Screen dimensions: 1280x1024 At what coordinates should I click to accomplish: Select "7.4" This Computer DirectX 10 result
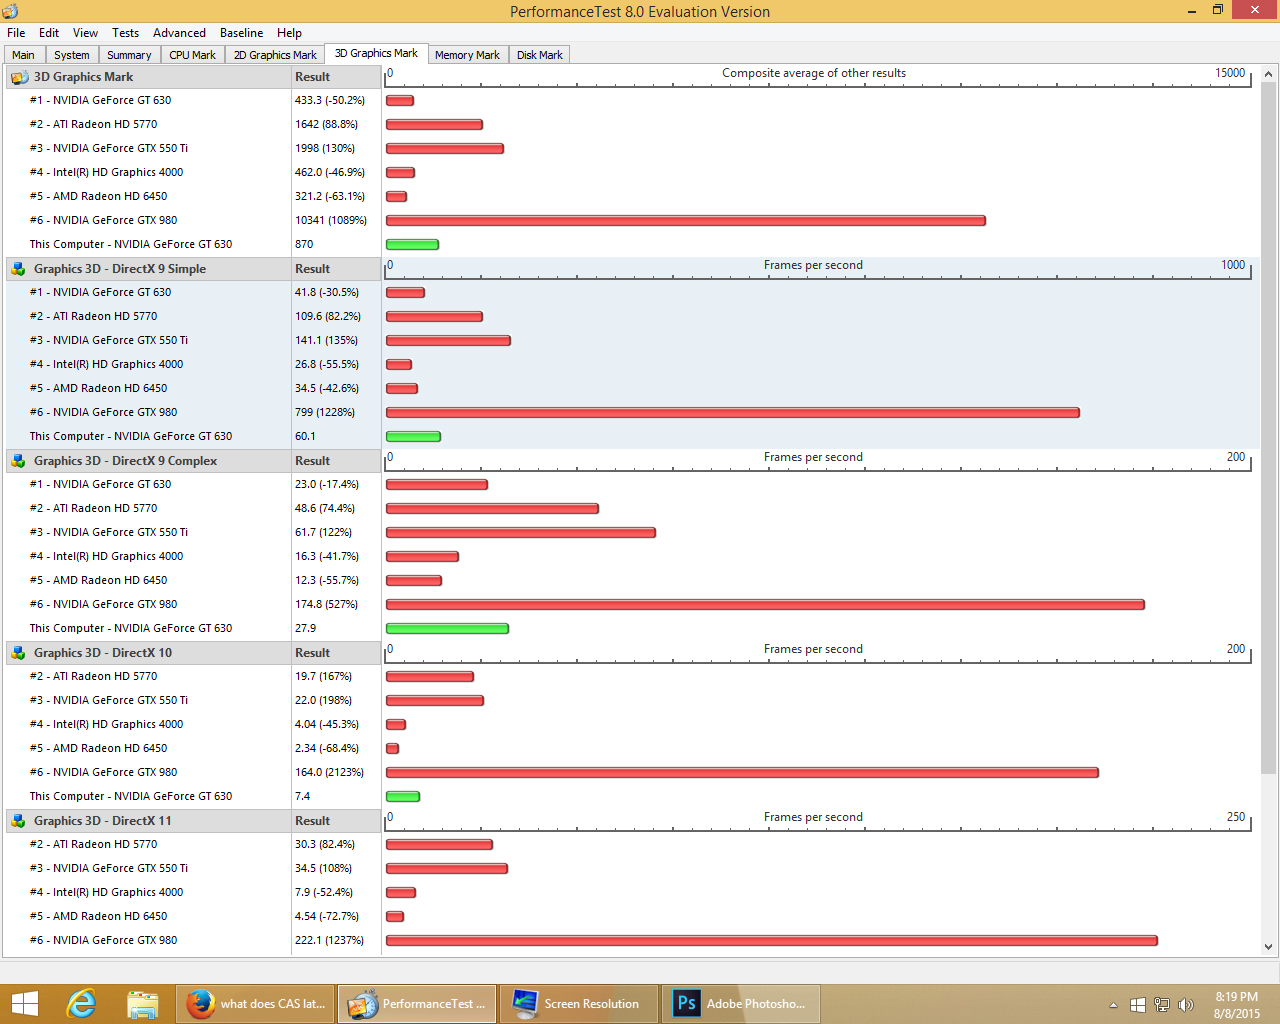302,797
